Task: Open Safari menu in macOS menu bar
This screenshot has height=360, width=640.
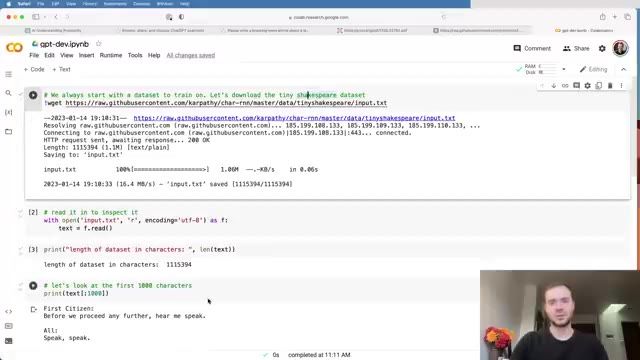Action: pos(24,4)
